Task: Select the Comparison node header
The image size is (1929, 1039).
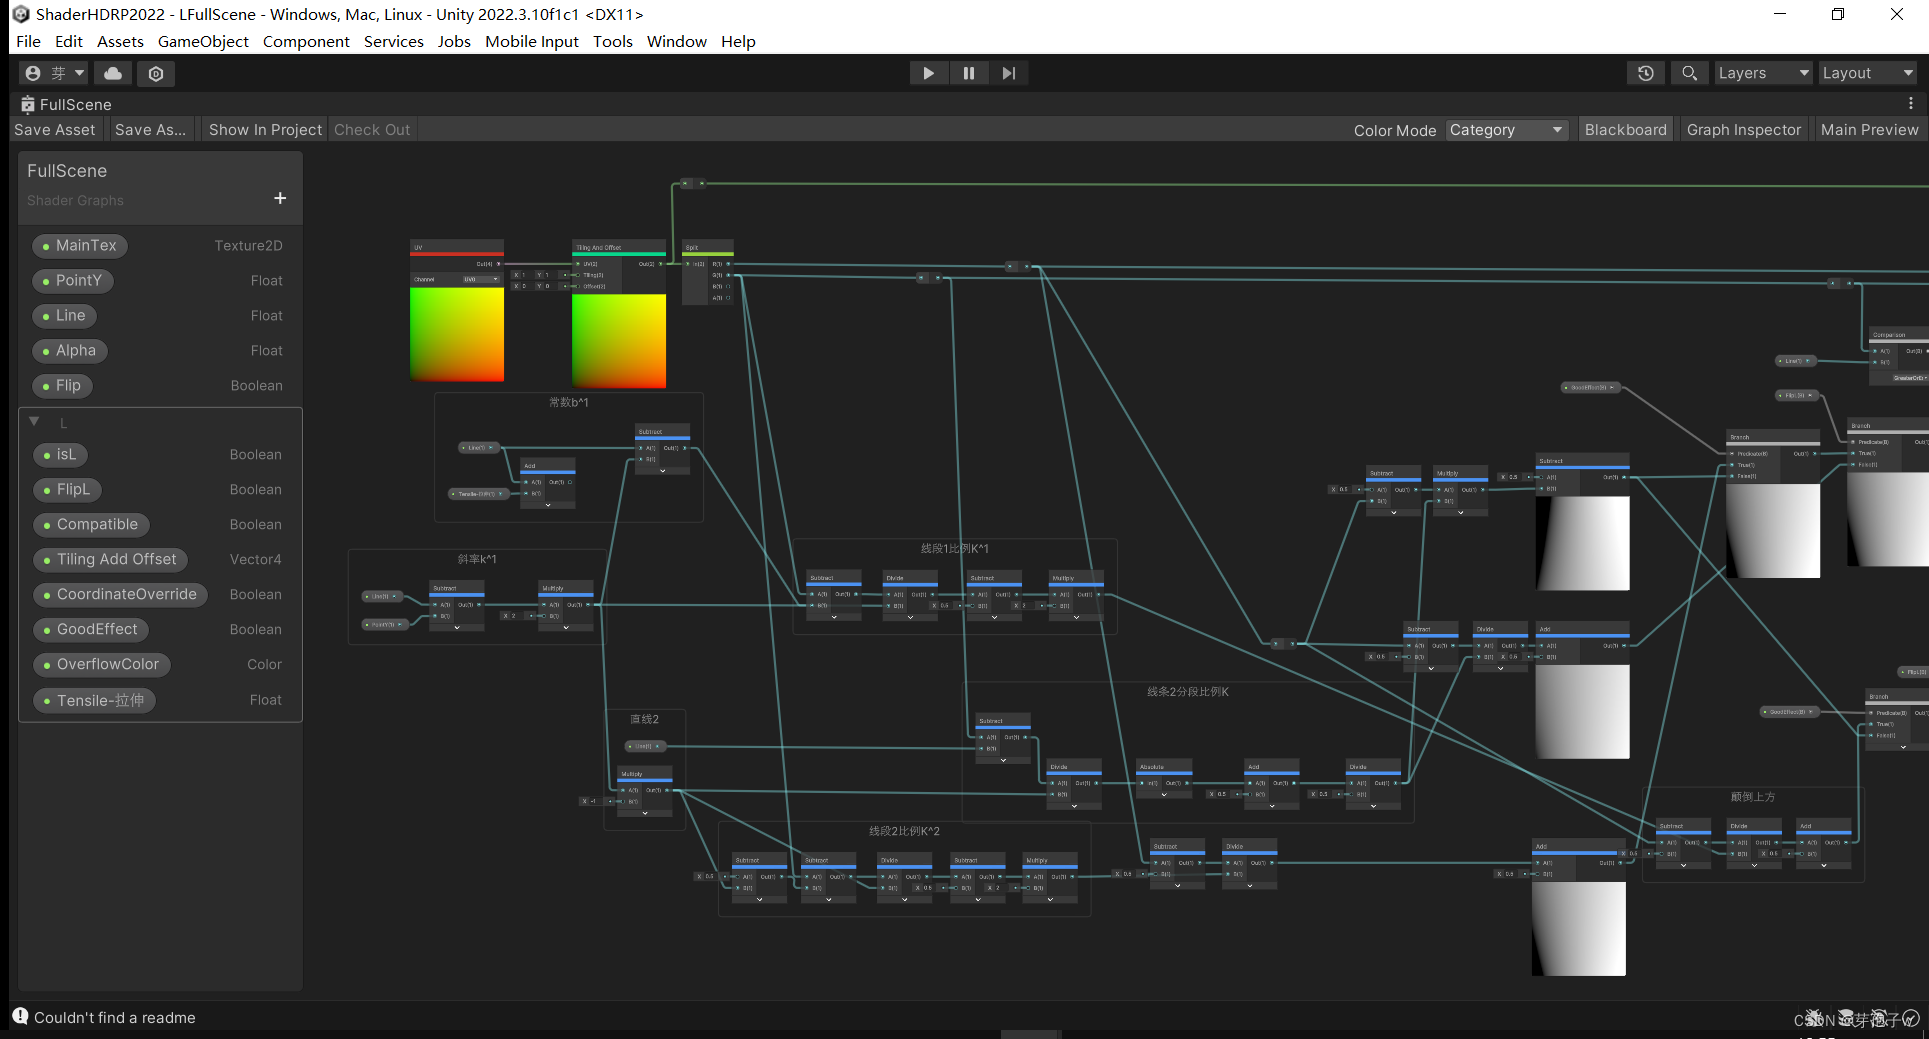Action: click(1898, 335)
